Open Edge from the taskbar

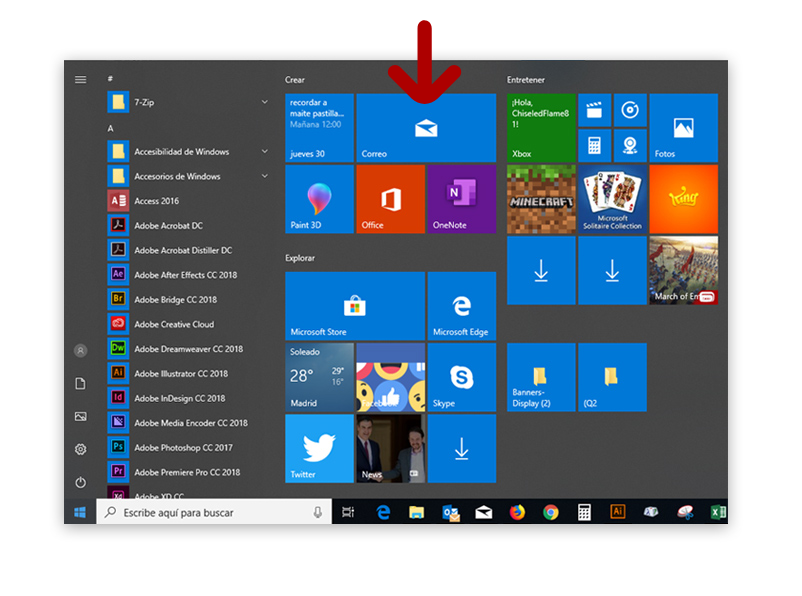click(x=383, y=512)
